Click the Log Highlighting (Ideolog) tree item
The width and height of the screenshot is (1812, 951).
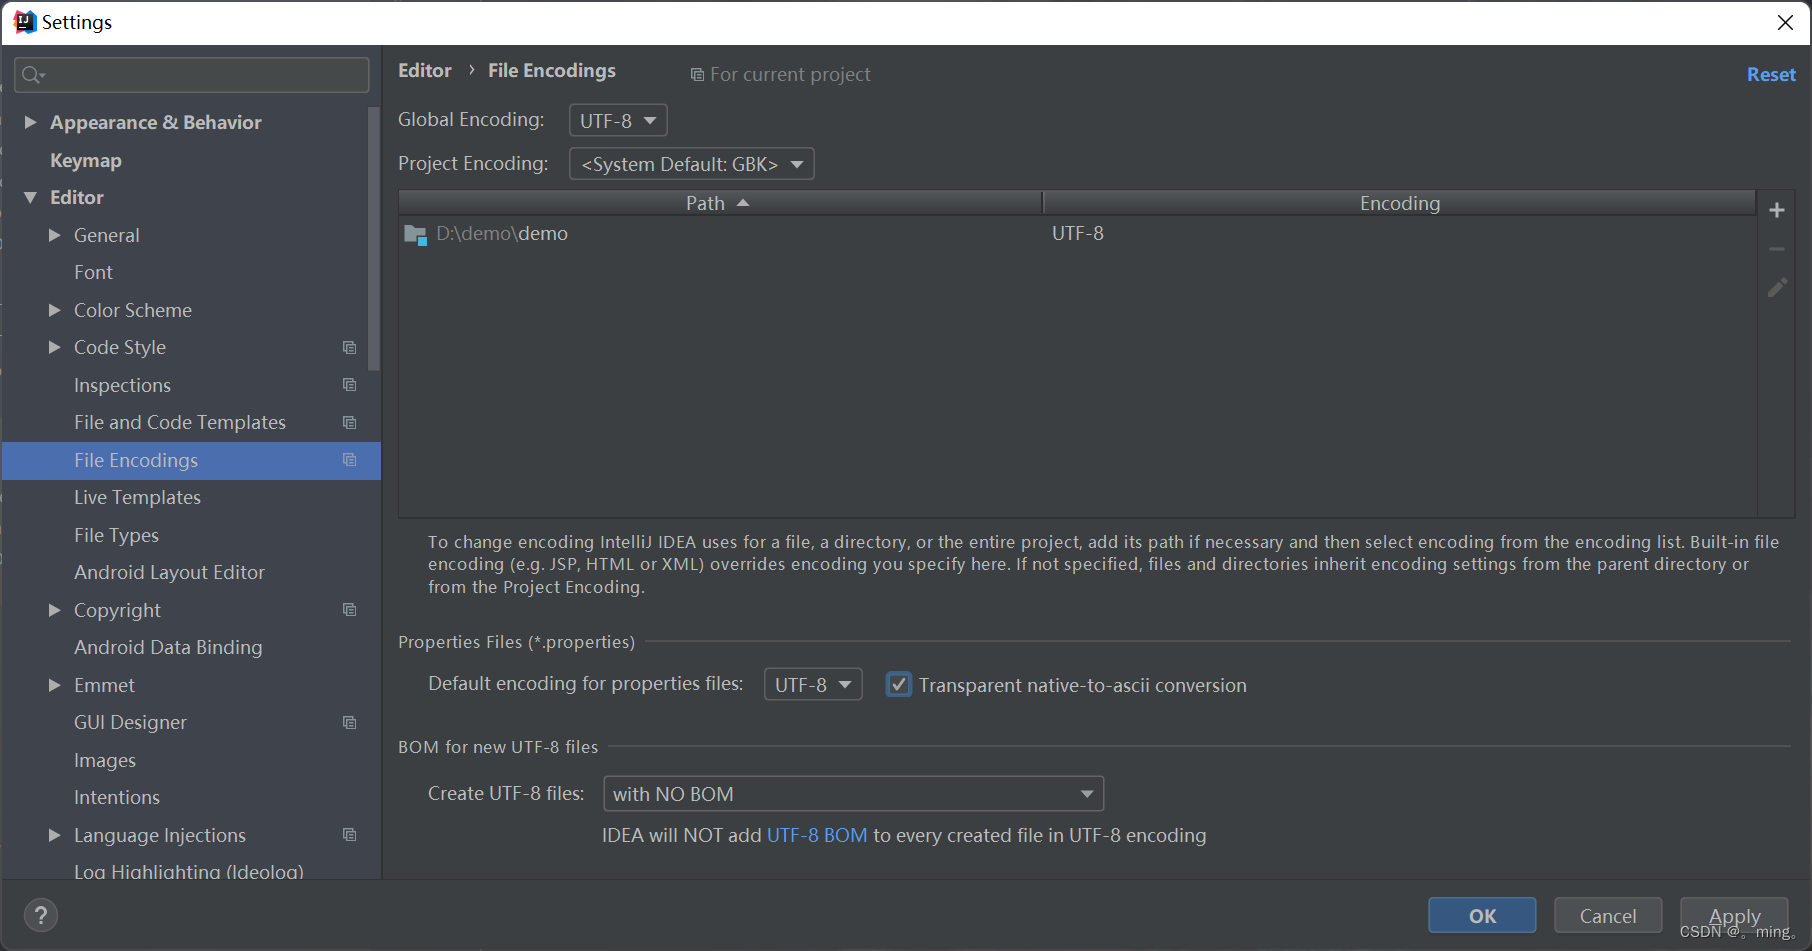(x=189, y=871)
